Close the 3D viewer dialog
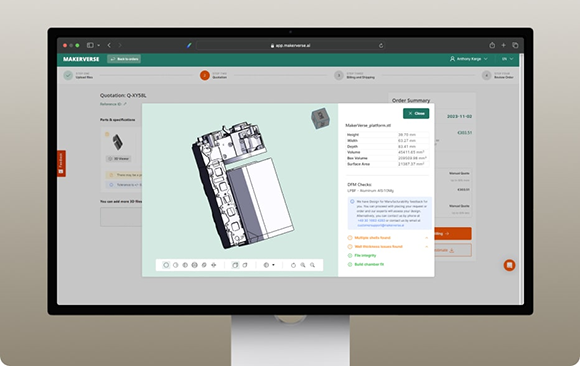580x366 pixels. [416, 113]
